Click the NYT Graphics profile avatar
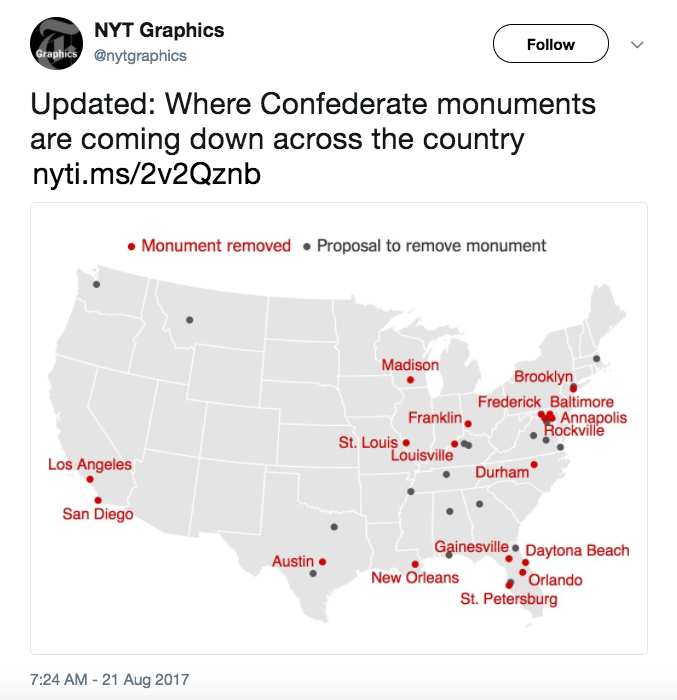Image resolution: width=677 pixels, height=700 pixels. (x=56, y=43)
